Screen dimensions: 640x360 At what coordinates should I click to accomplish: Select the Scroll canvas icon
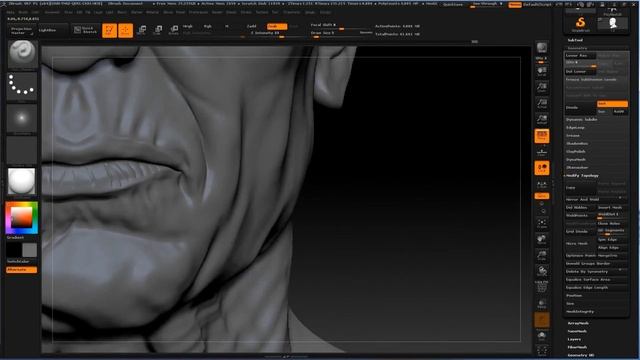(542, 72)
